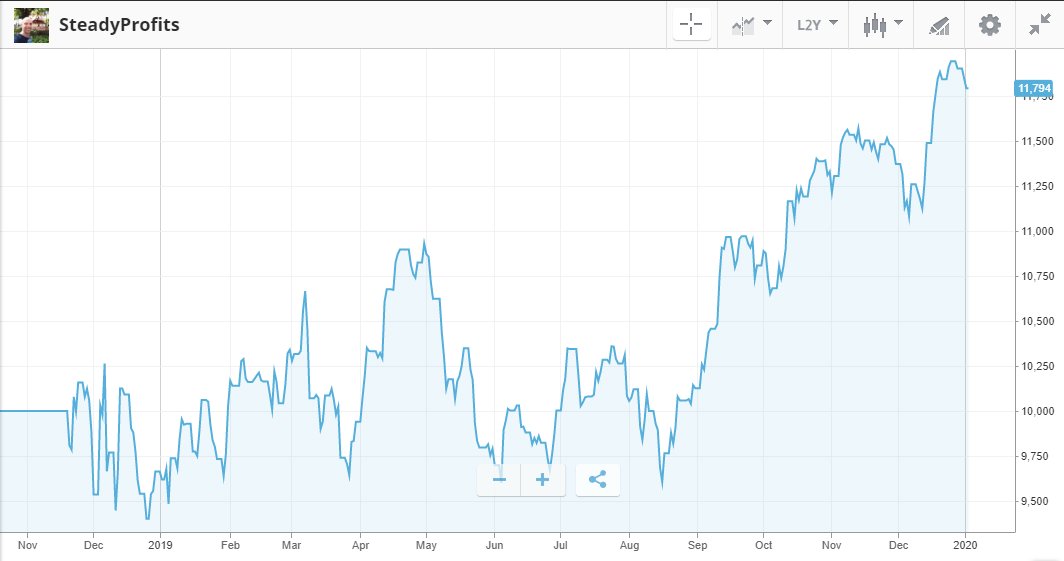Collapse the chart from fullscreen
Screen dimensions: 1064x561
click(x=1040, y=25)
